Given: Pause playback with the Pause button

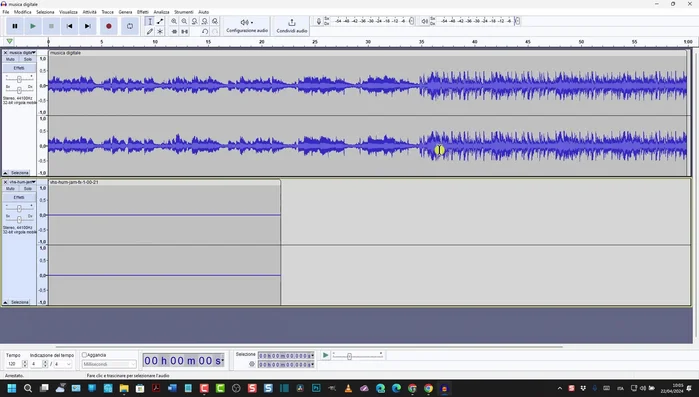Looking at the screenshot, I should tap(15, 26).
